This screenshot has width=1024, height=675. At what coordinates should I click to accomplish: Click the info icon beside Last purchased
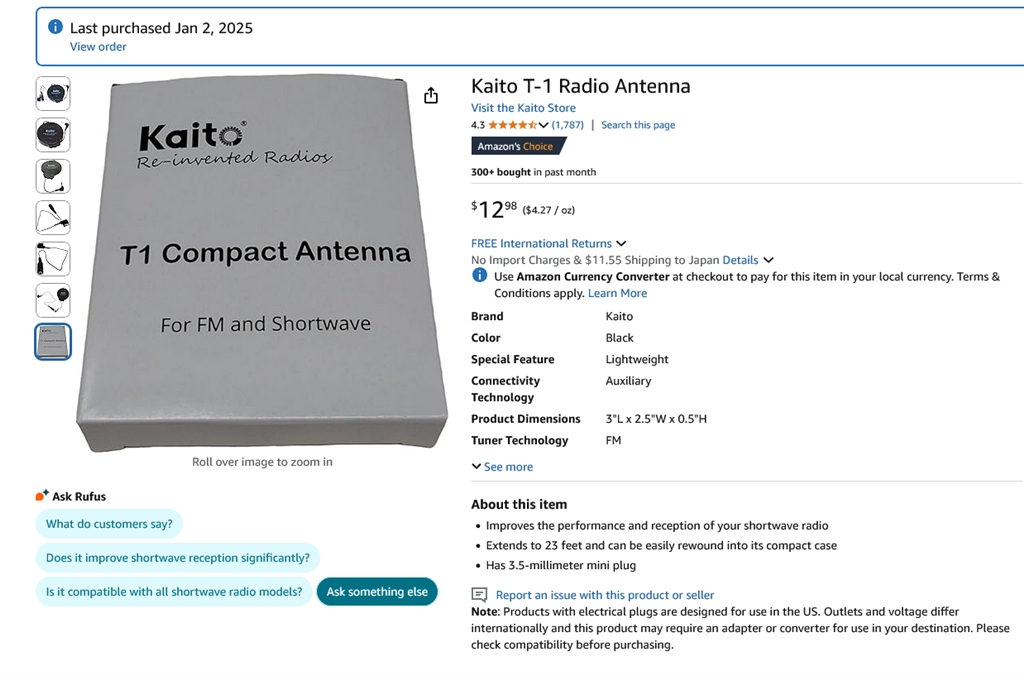click(x=56, y=27)
